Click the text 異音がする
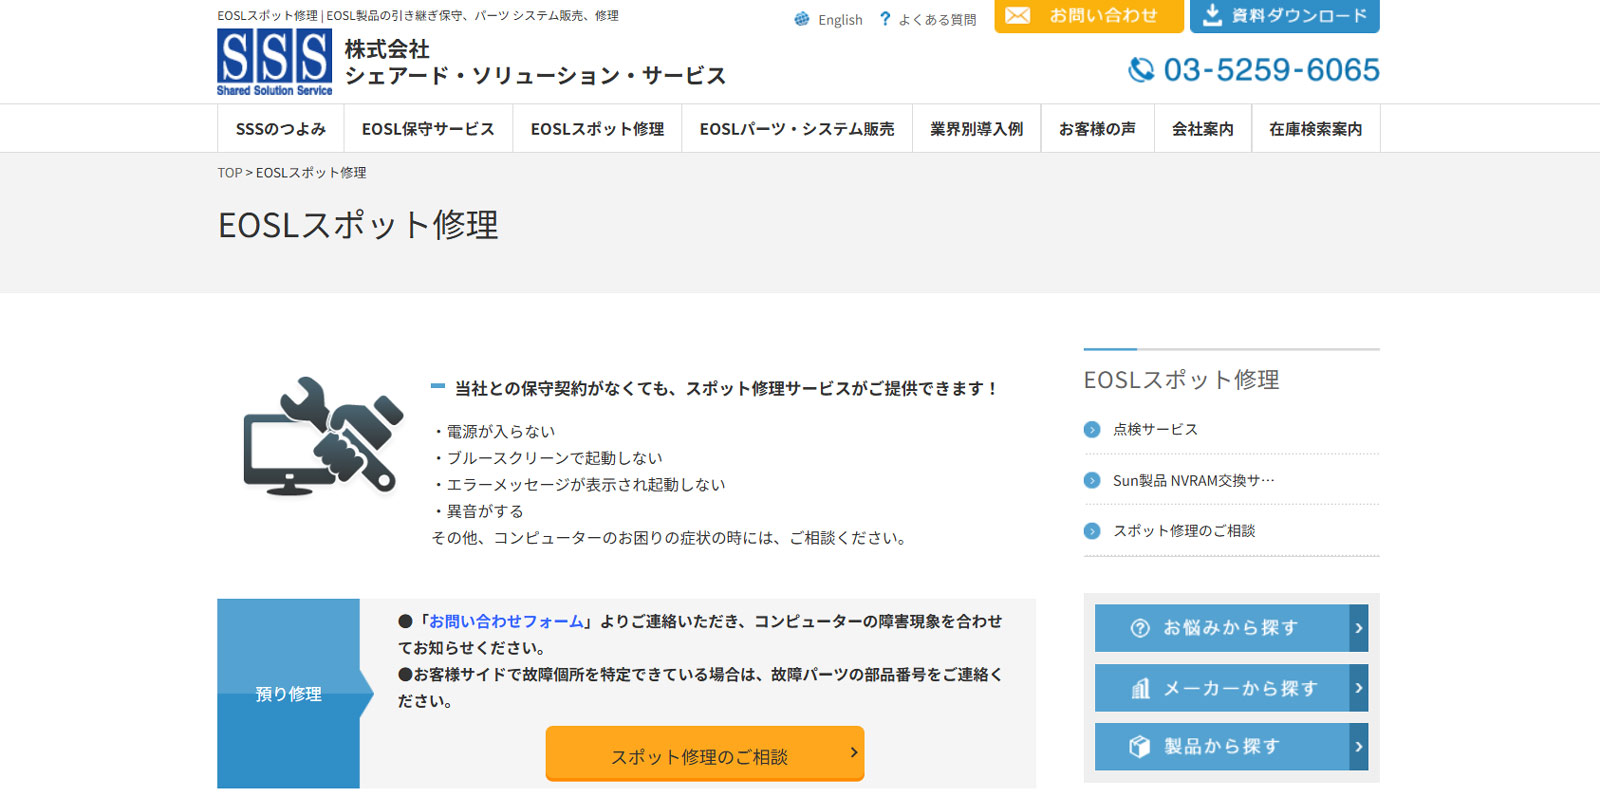The height and width of the screenshot is (797, 1600). (x=484, y=511)
